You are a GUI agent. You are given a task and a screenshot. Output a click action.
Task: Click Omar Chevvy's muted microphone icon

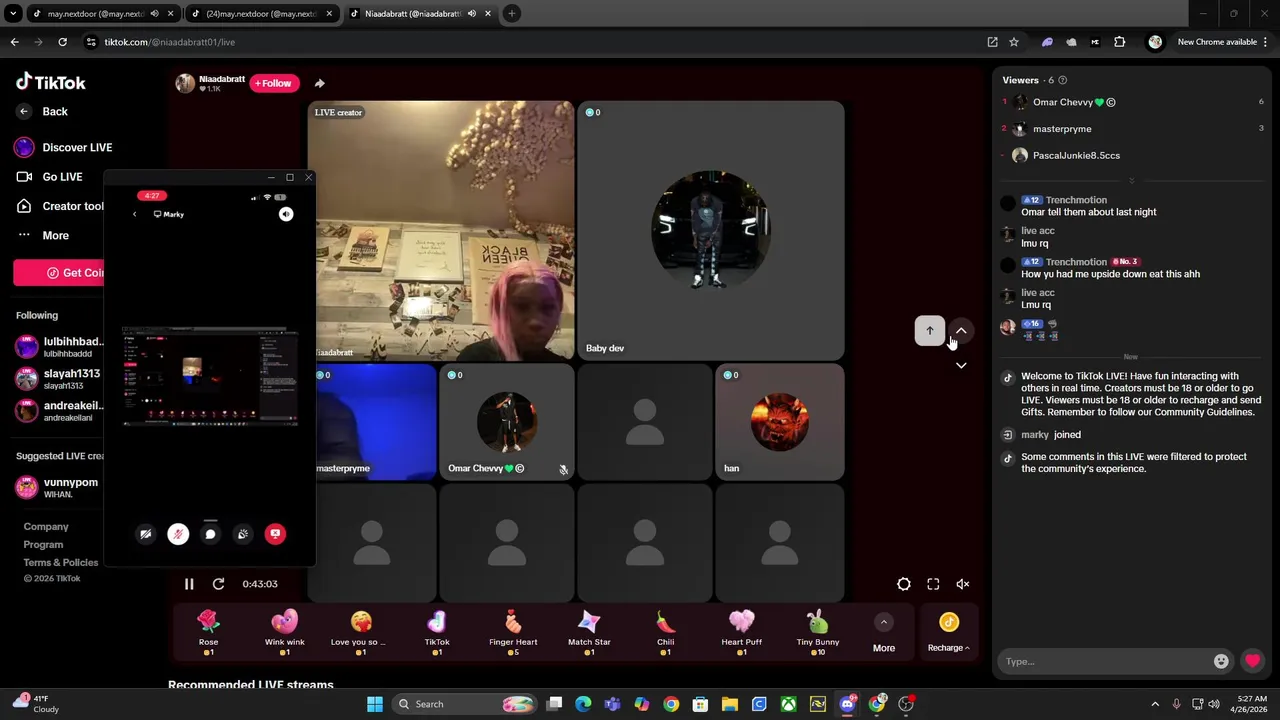pyautogui.click(x=563, y=469)
